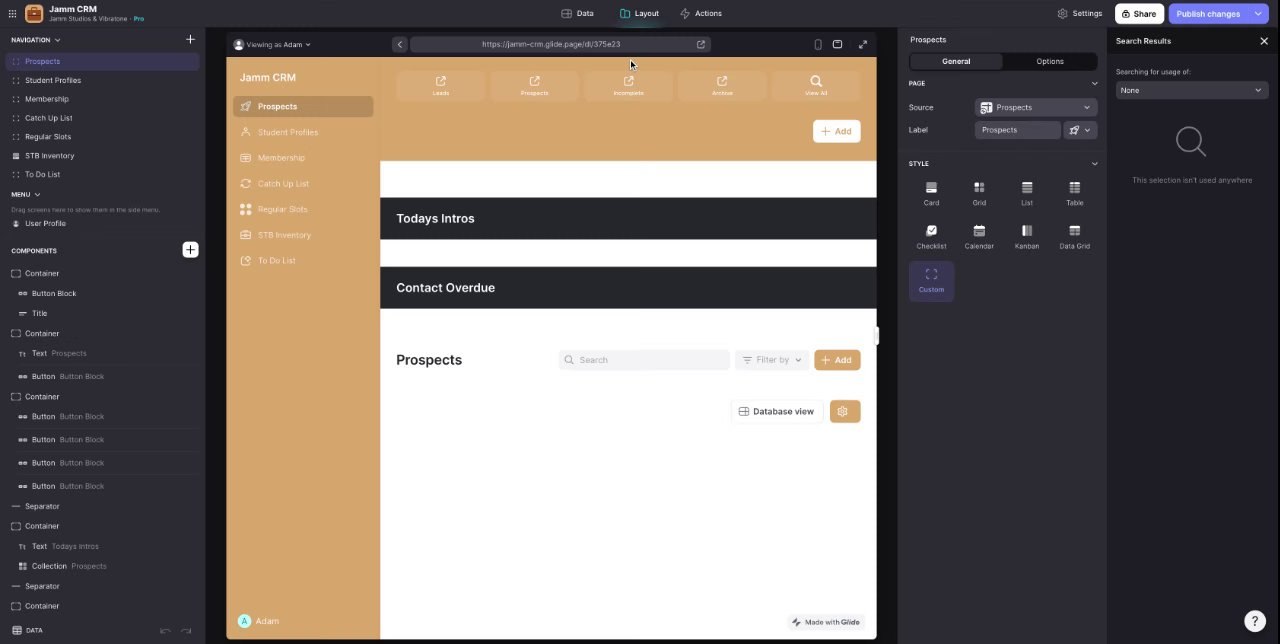Image resolution: width=1280 pixels, height=644 pixels.
Task: Open Settings
Action: click(1079, 14)
